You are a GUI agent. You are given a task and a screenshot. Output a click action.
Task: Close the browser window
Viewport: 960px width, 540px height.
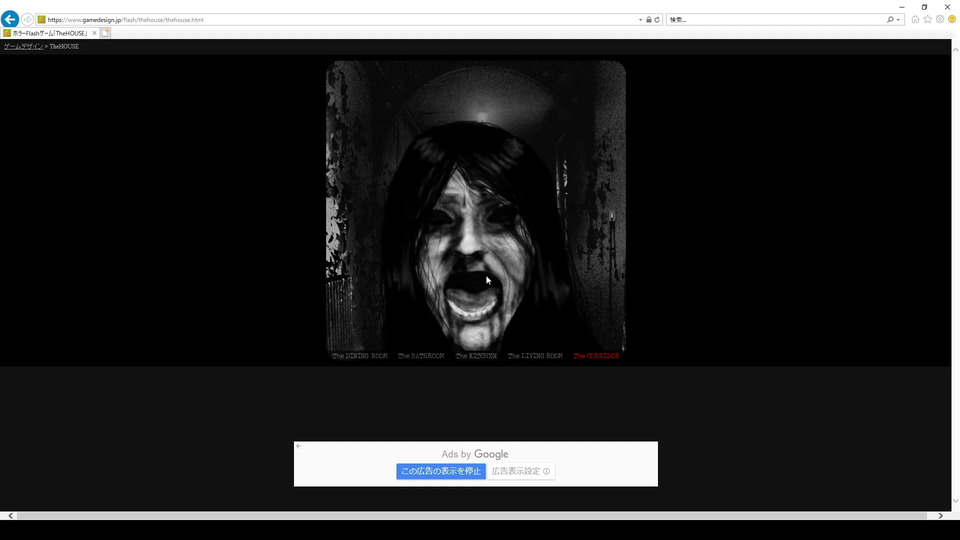[x=947, y=7]
